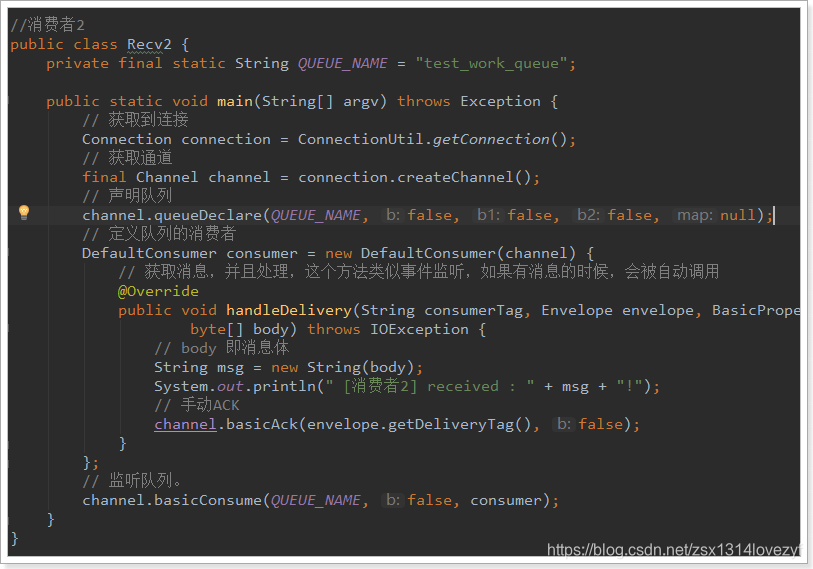Click the class name Recv2

click(x=149, y=45)
